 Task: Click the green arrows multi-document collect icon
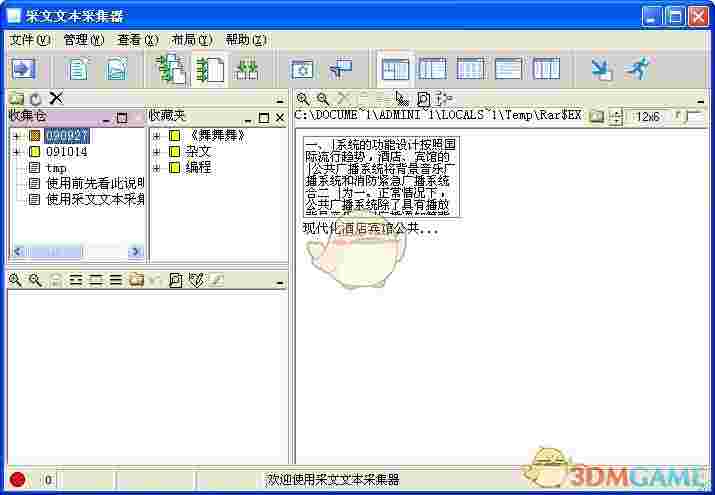coord(171,69)
